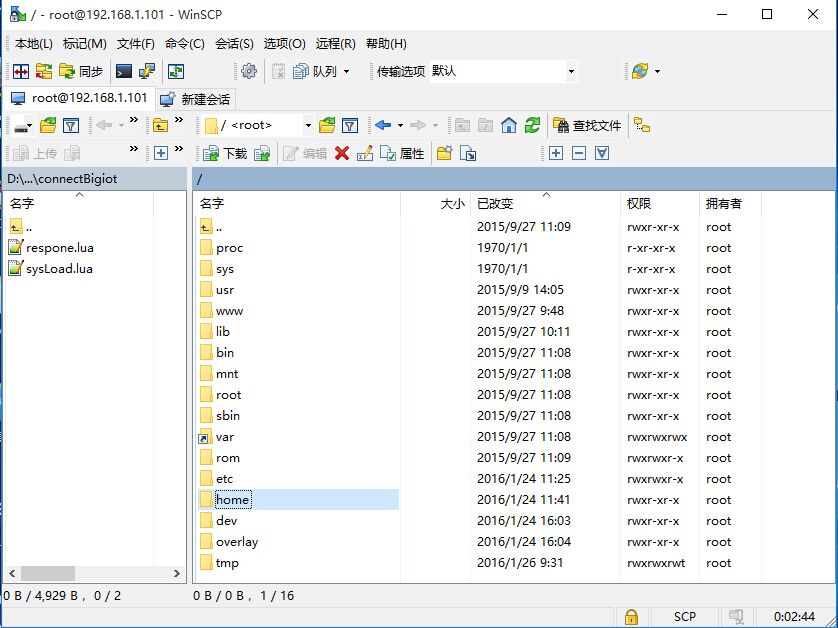Go to remote home directory icon

point(509,126)
